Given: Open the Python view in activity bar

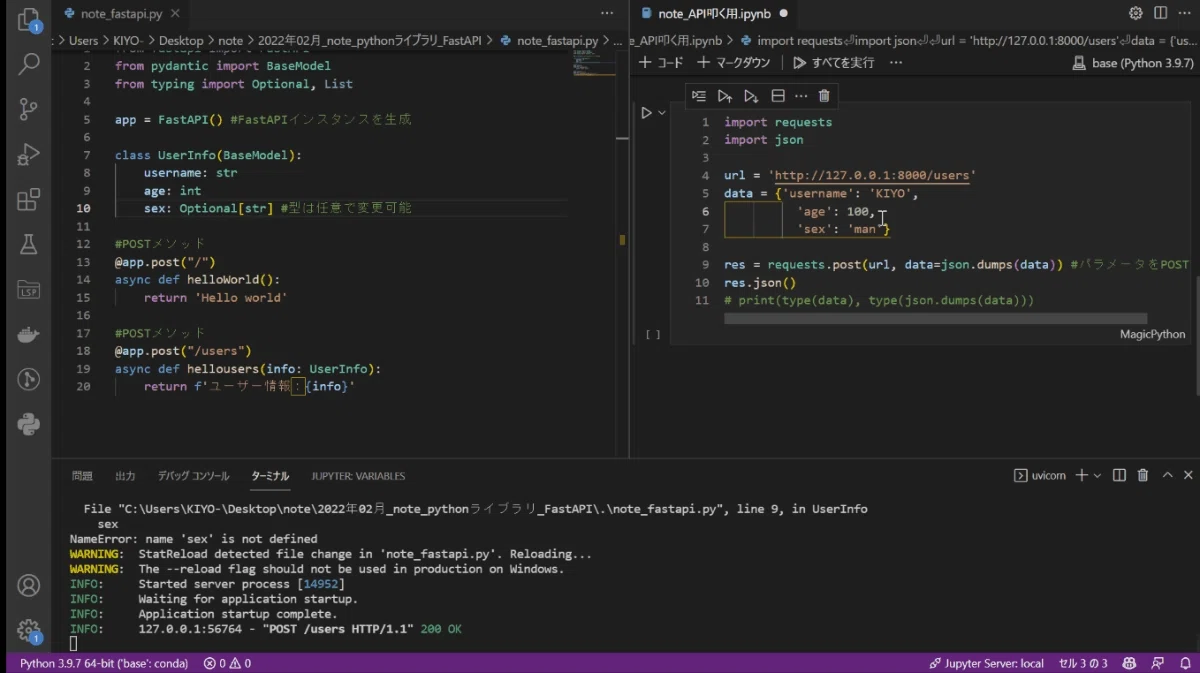Looking at the screenshot, I should pos(28,424).
